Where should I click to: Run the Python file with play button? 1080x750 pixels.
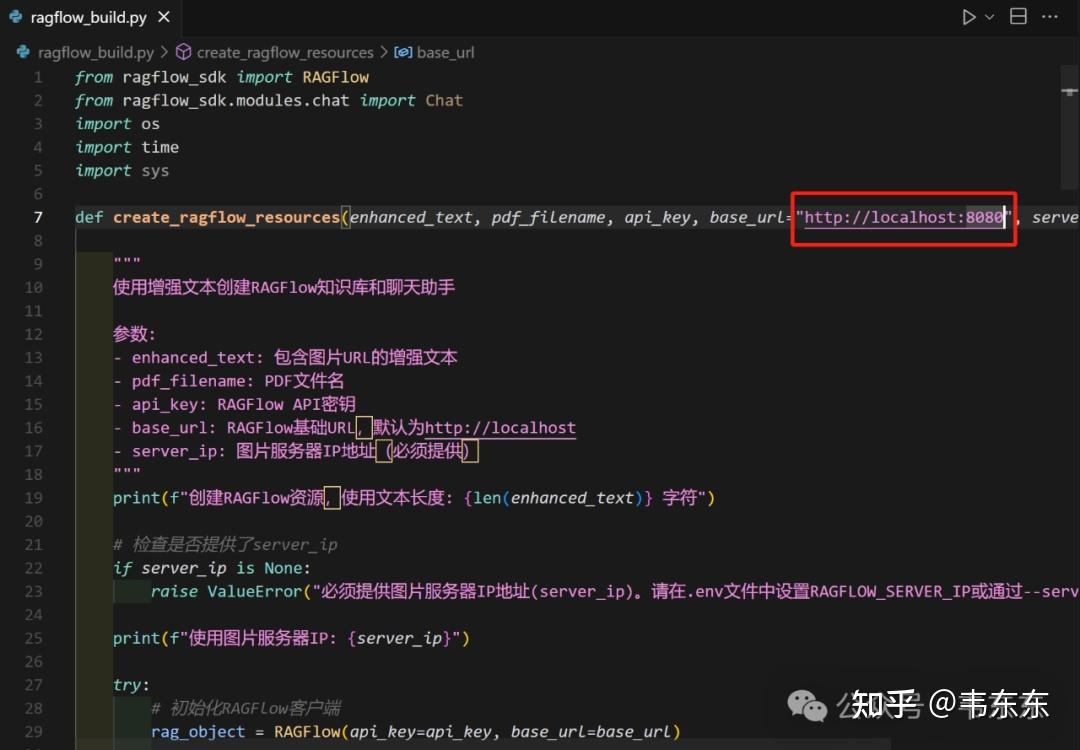point(969,17)
